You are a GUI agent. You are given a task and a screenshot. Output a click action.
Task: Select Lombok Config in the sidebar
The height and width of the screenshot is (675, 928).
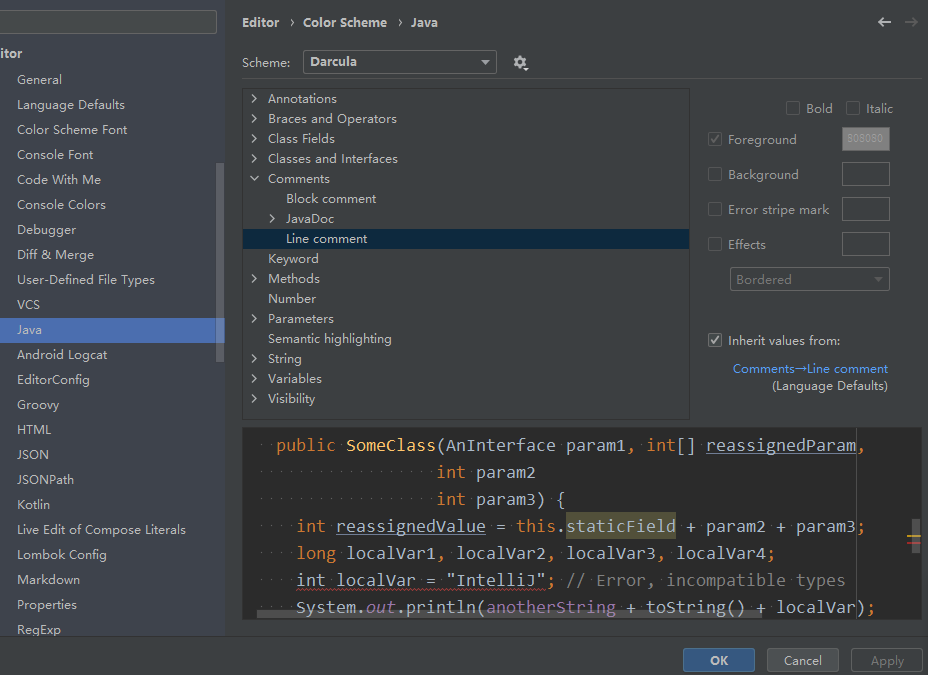[62, 554]
